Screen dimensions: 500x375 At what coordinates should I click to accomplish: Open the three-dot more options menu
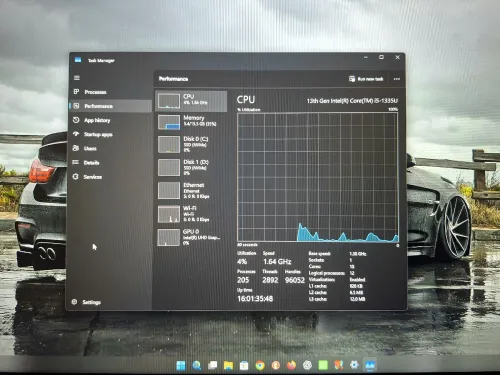[x=397, y=79]
